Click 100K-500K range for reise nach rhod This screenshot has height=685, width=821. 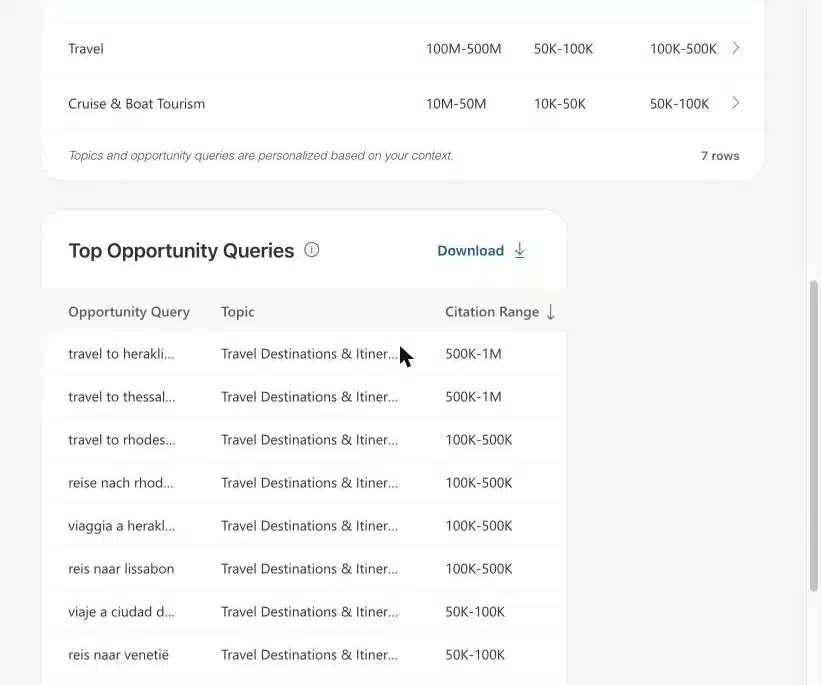pos(479,483)
